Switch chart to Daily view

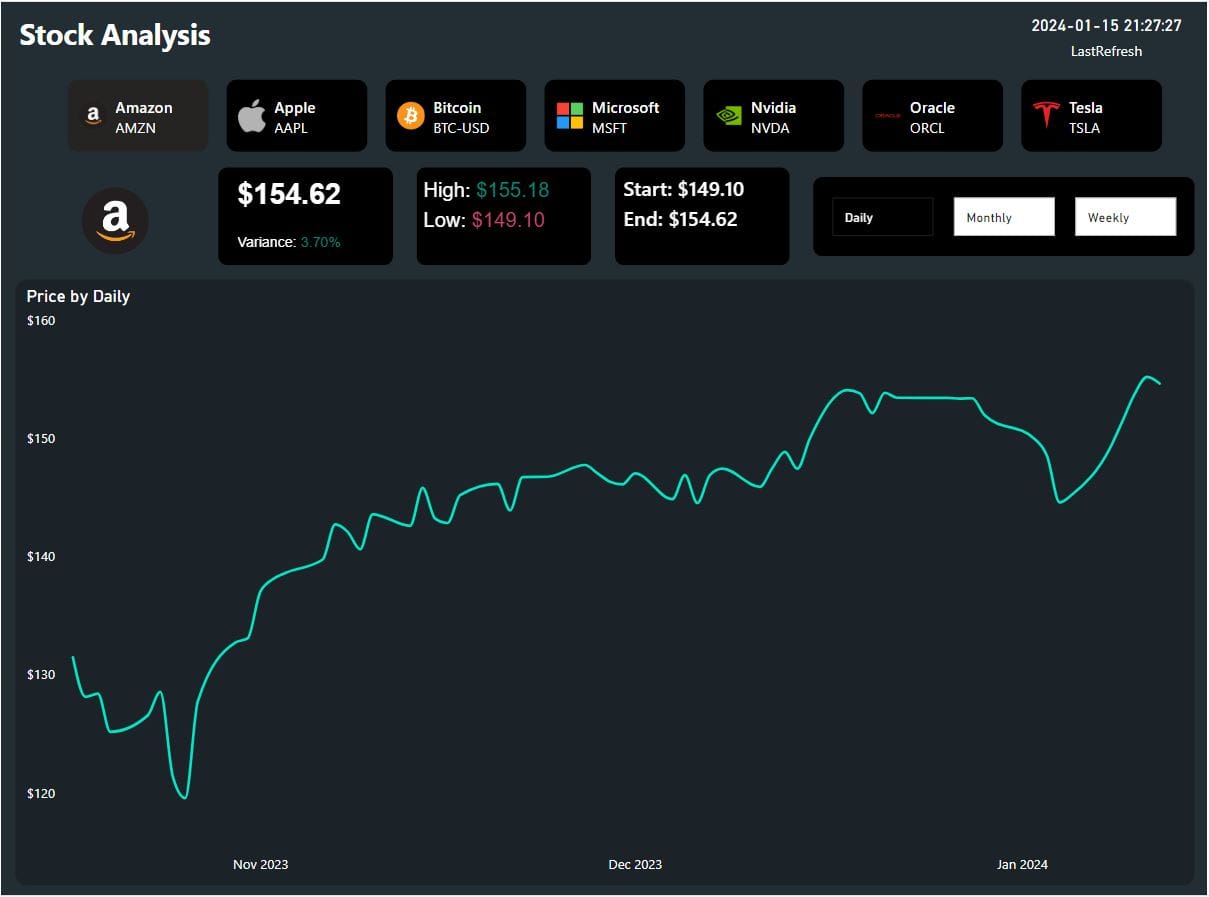pyautogui.click(x=883, y=217)
